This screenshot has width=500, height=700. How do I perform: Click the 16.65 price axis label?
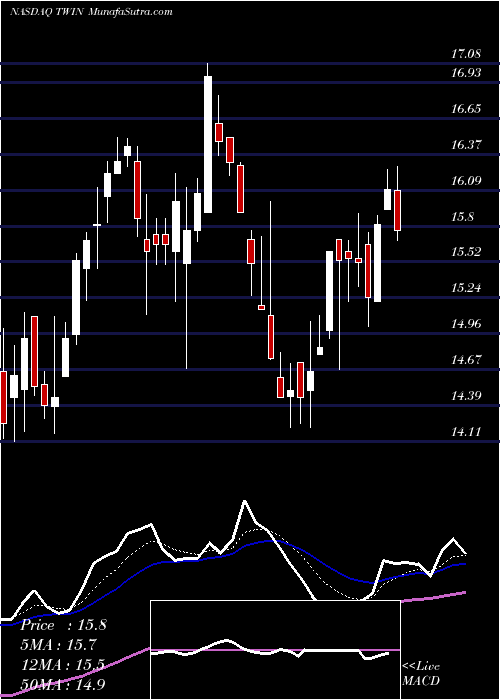466,109
